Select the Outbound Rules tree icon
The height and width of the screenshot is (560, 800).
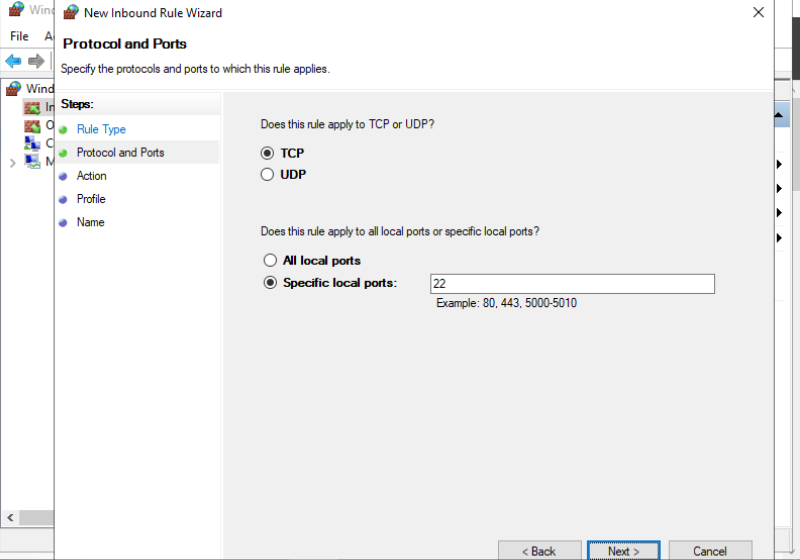[32, 125]
